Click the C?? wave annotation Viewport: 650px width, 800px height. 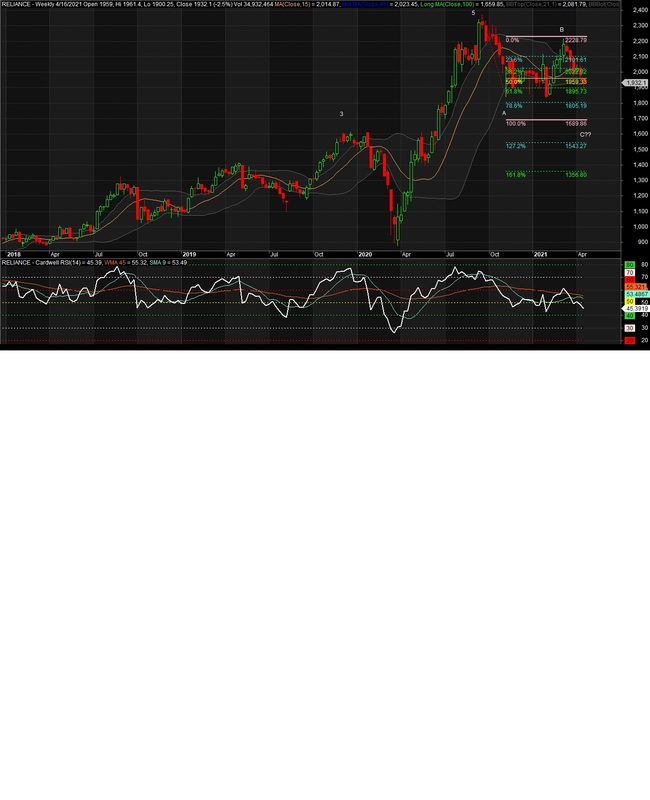[585, 135]
